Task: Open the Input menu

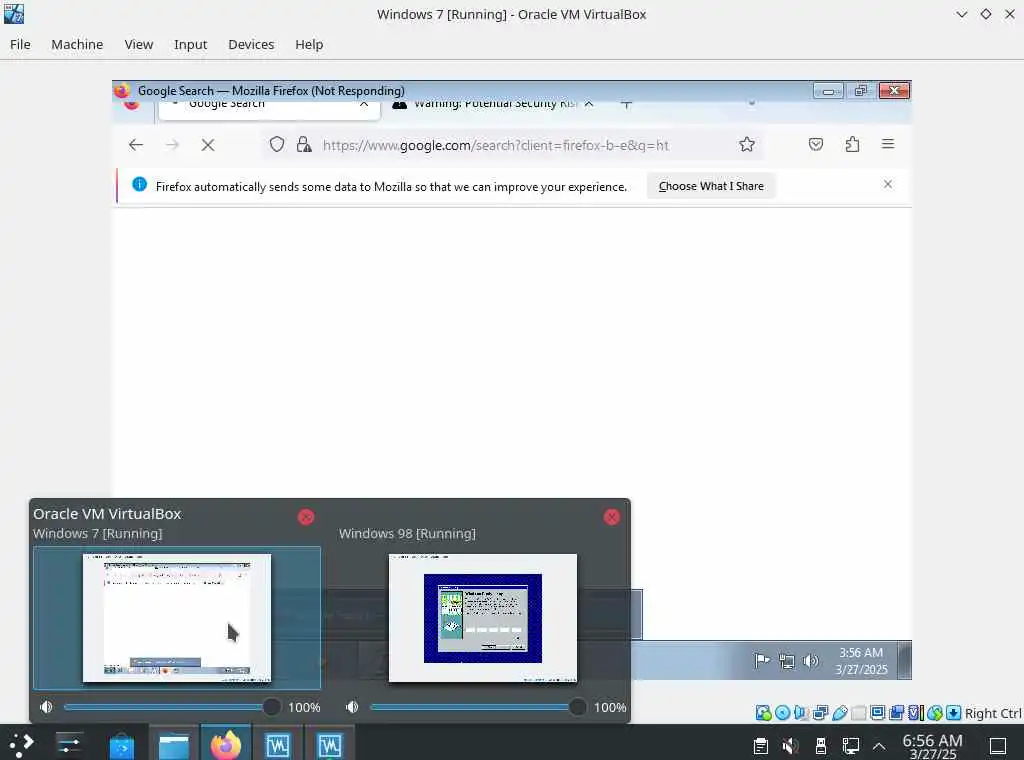Action: click(190, 44)
